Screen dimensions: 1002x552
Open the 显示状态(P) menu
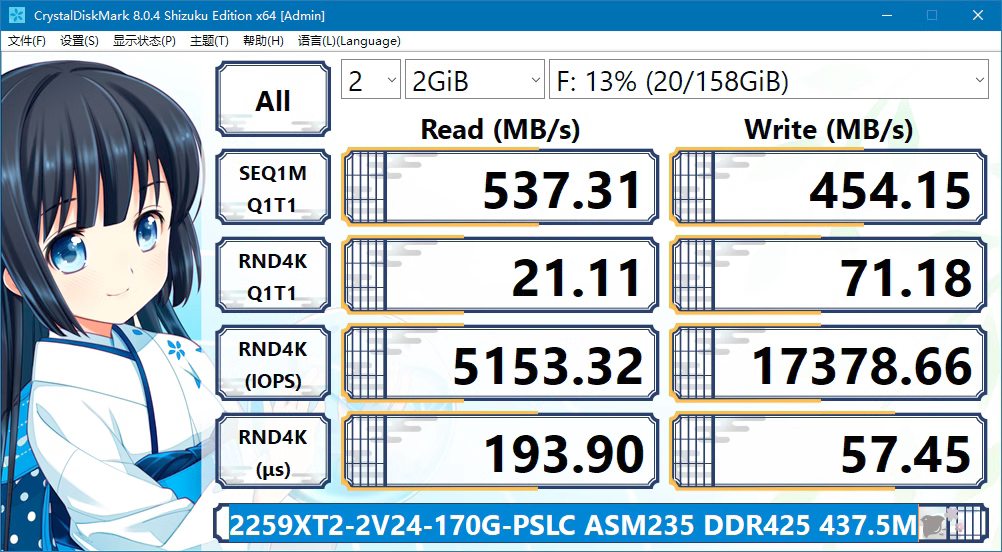pyautogui.click(x=144, y=41)
